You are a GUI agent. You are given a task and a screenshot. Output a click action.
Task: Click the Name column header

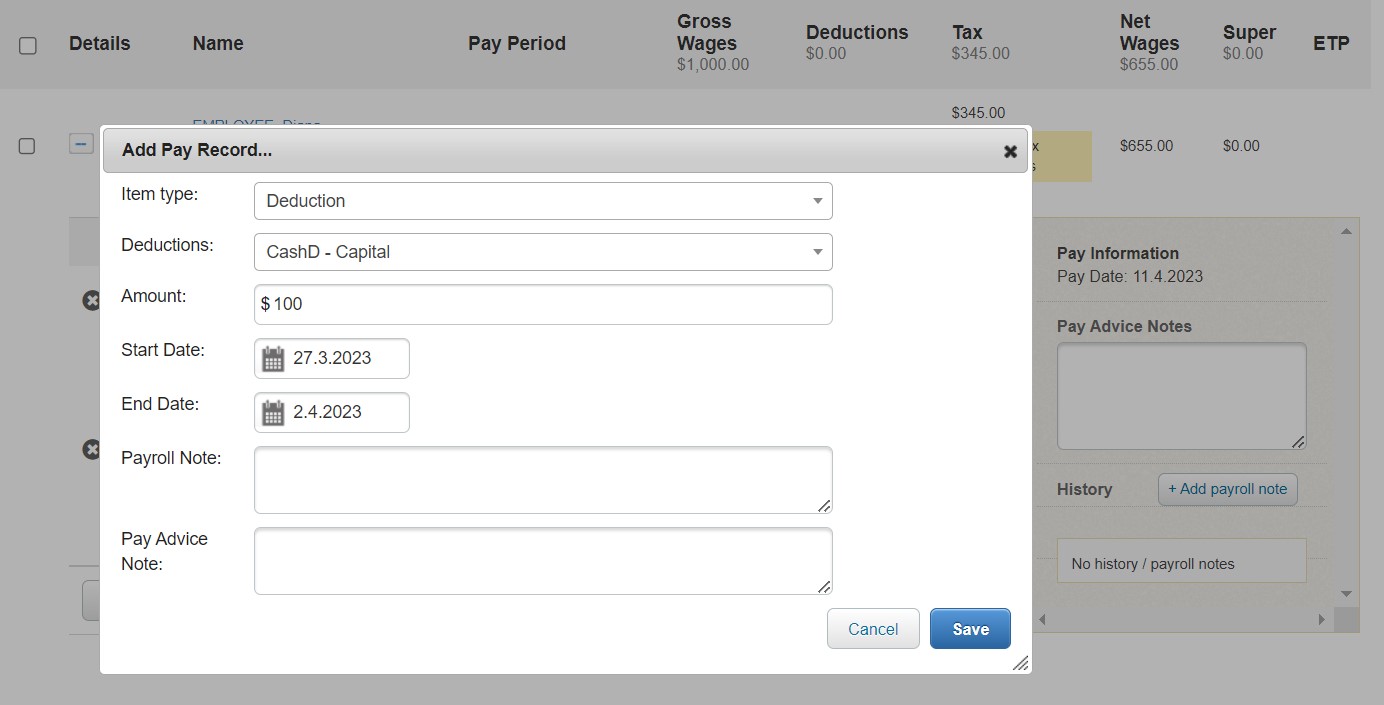[x=218, y=43]
